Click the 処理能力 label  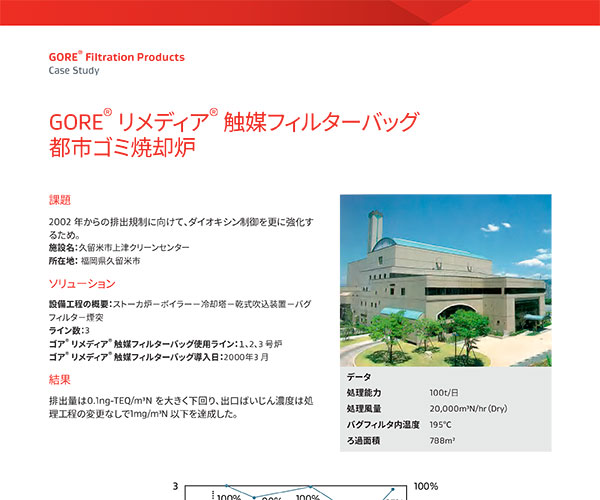point(364,393)
